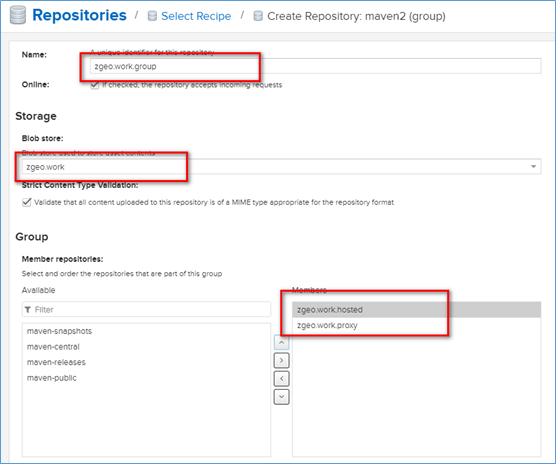Open the Blob store dropdown arrow
Screen dimensions: 556x464
(533, 167)
